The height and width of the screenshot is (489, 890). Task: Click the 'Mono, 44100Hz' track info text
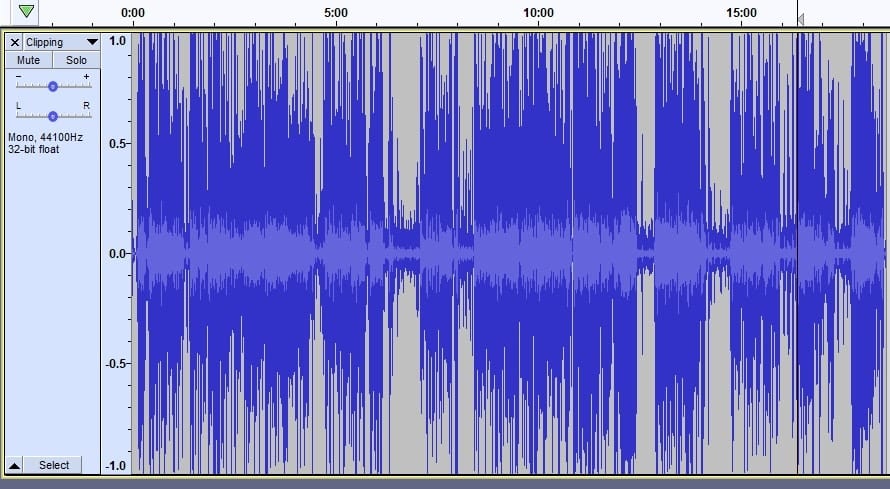pos(45,137)
